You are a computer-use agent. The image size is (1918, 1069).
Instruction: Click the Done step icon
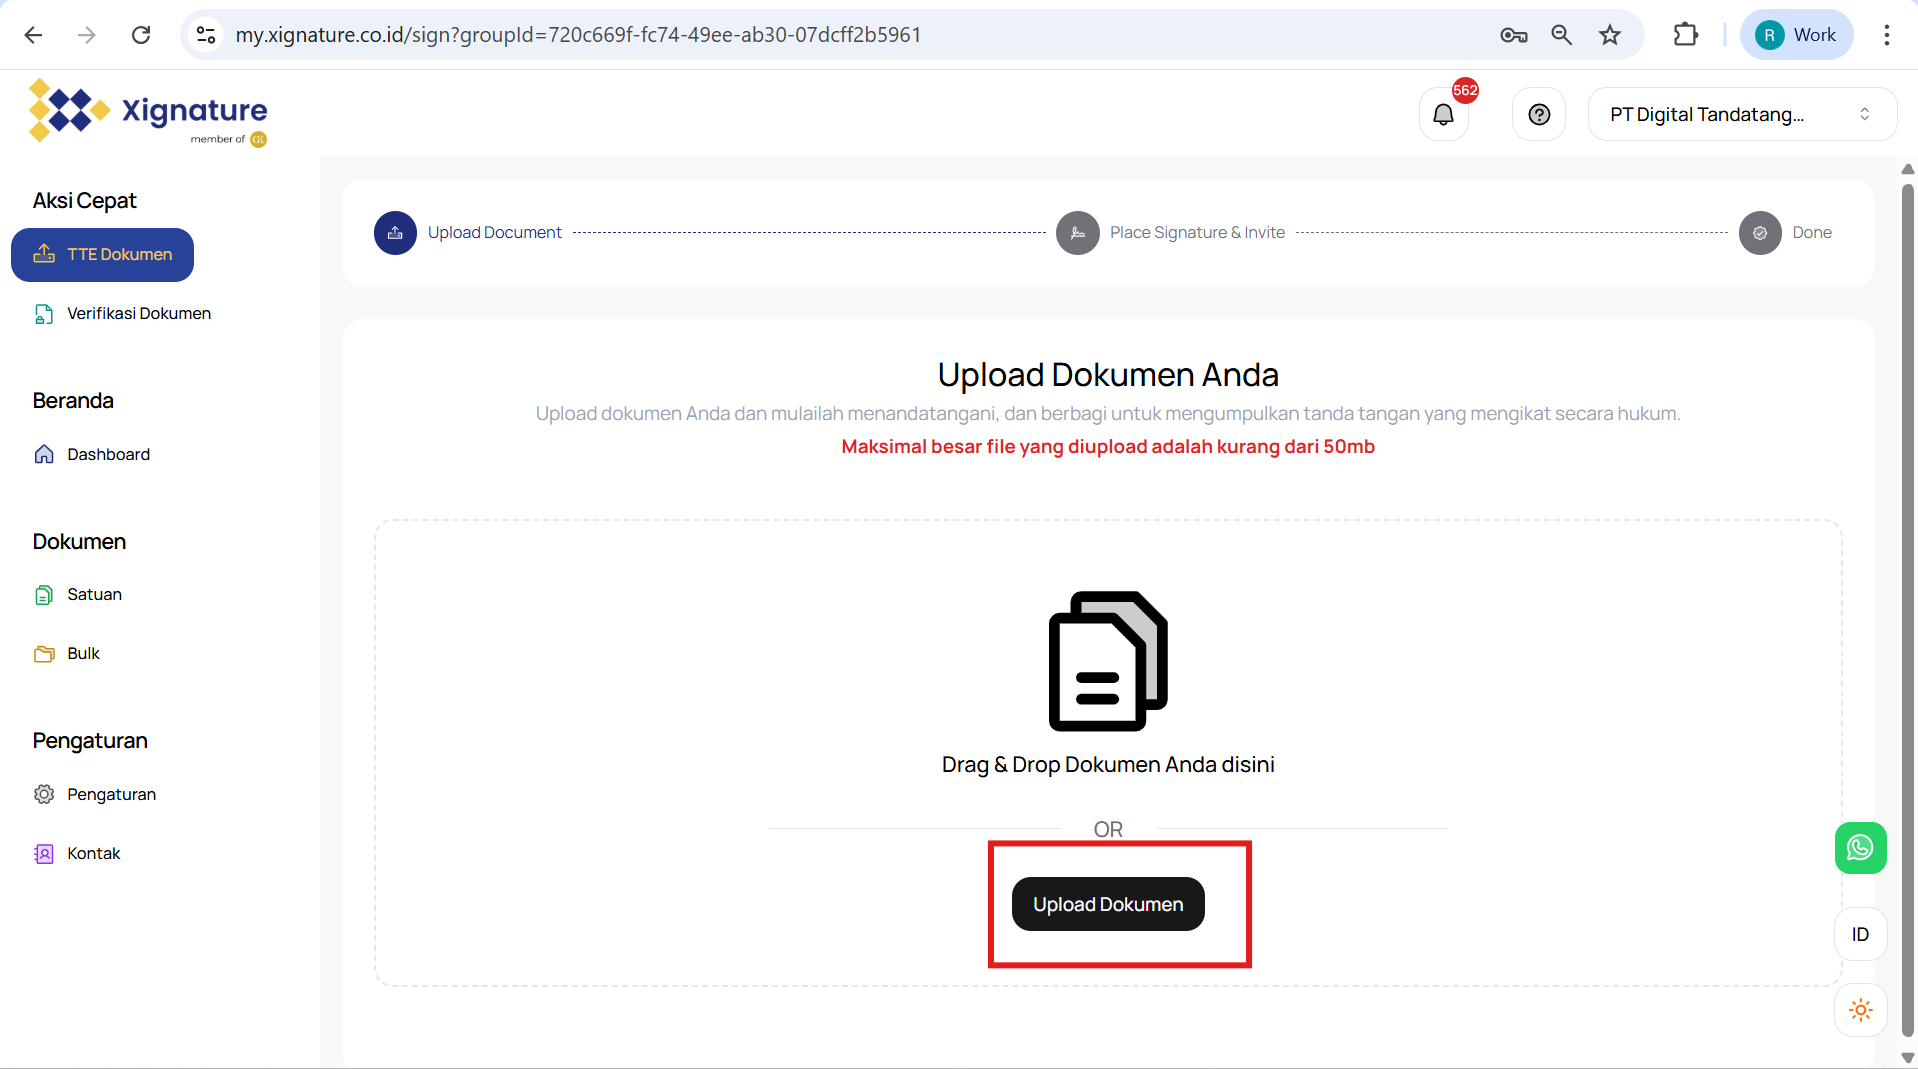1759,233
